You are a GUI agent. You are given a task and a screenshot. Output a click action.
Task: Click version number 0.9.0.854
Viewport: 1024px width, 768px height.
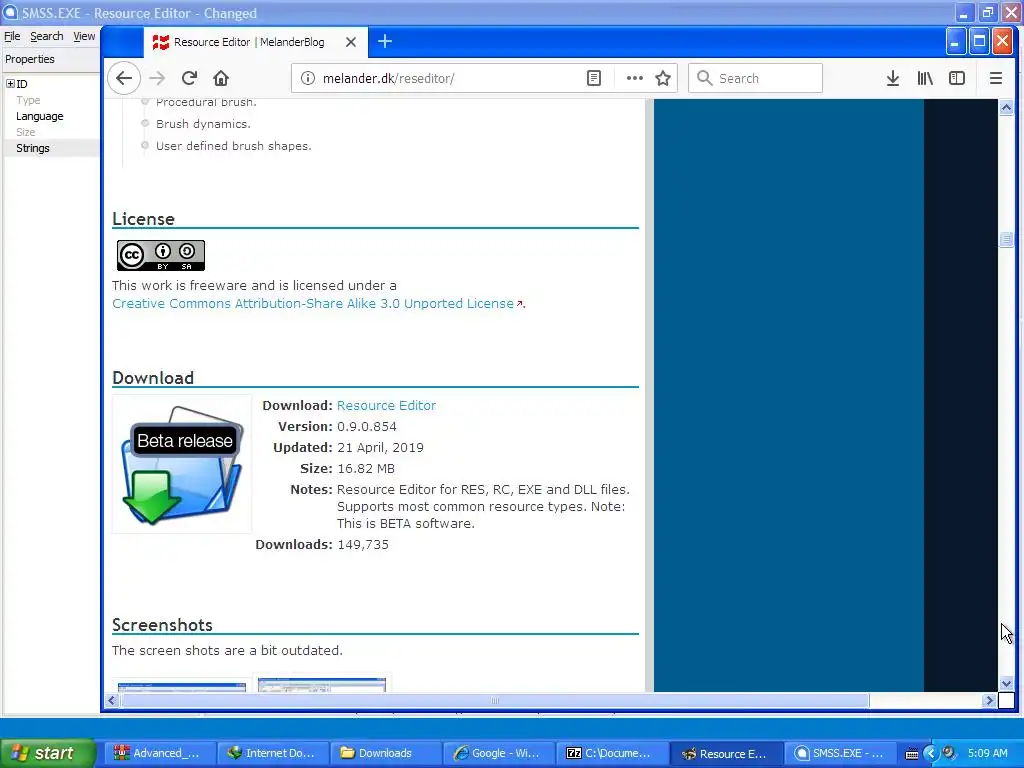[x=366, y=426]
